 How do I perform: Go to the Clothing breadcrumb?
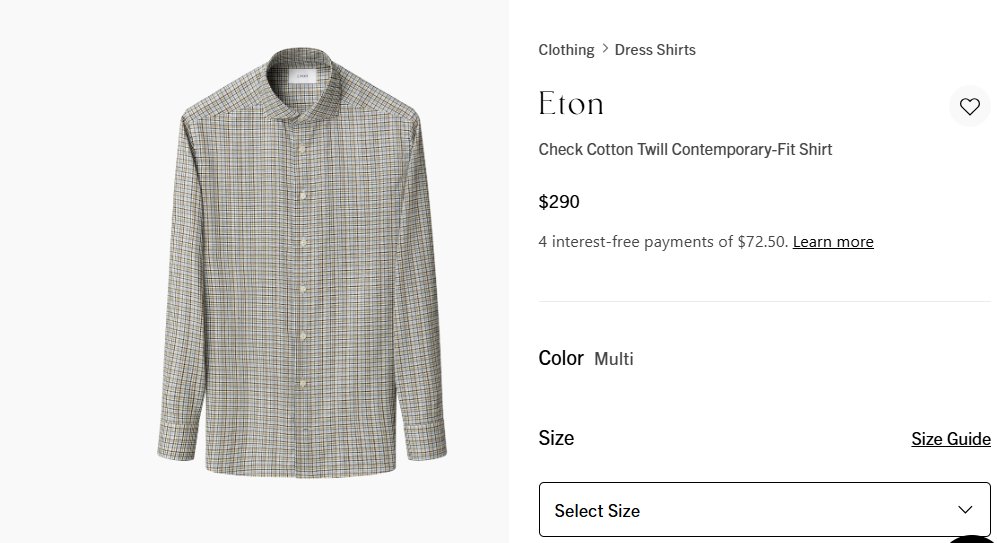pos(566,50)
